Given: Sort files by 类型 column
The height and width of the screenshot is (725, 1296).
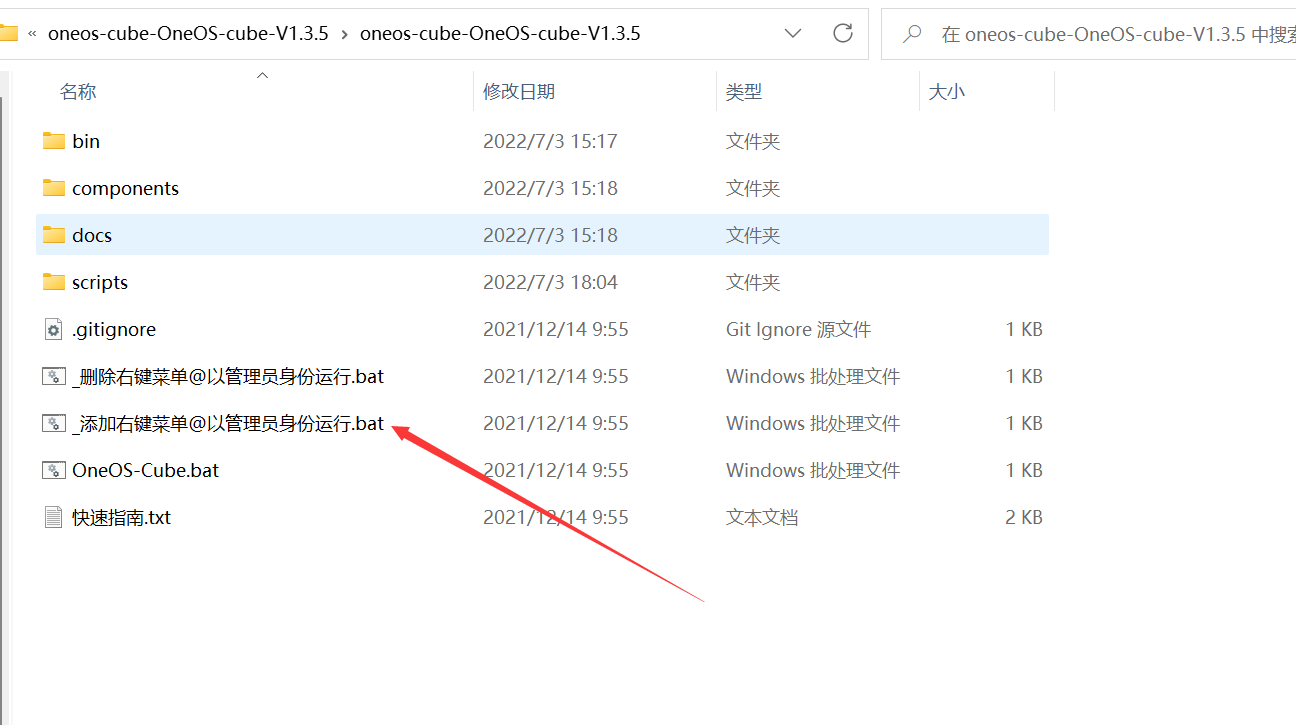Looking at the screenshot, I should coord(744,91).
